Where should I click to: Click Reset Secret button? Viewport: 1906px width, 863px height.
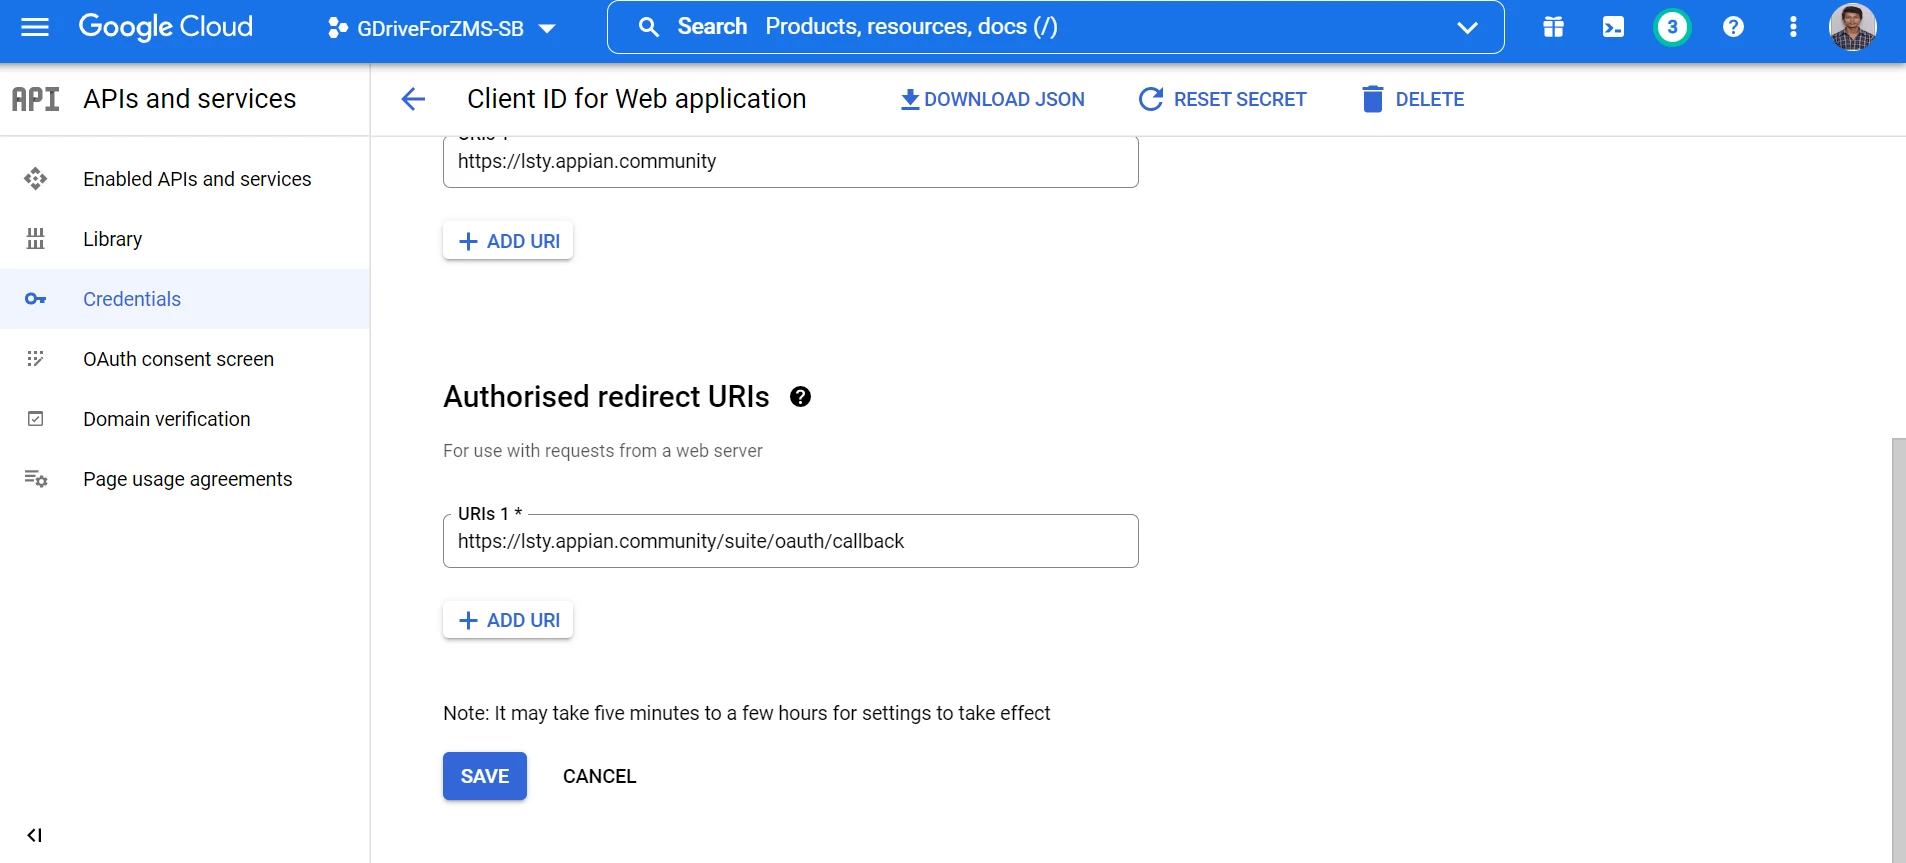(x=1222, y=99)
